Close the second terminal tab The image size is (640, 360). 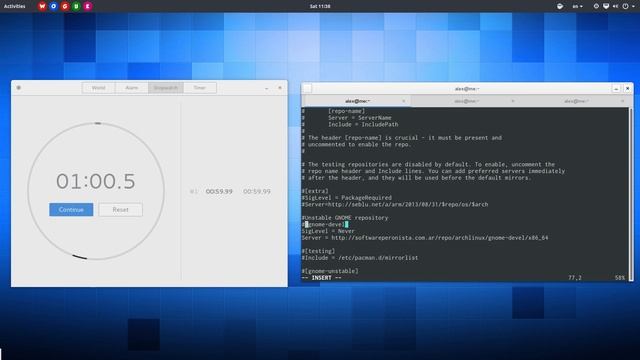coord(513,101)
